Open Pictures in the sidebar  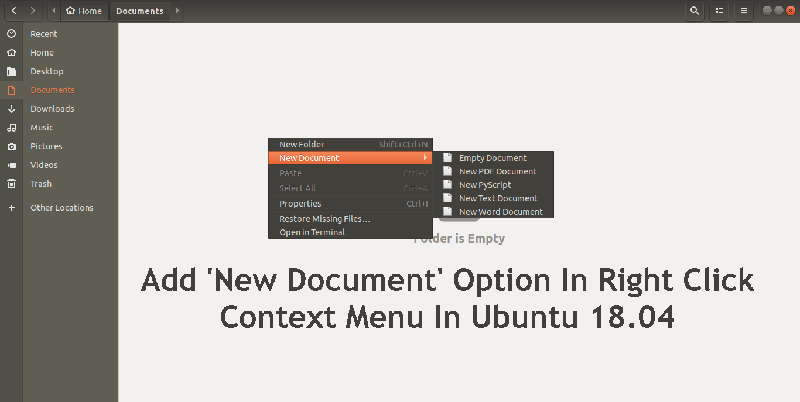click(x=46, y=146)
